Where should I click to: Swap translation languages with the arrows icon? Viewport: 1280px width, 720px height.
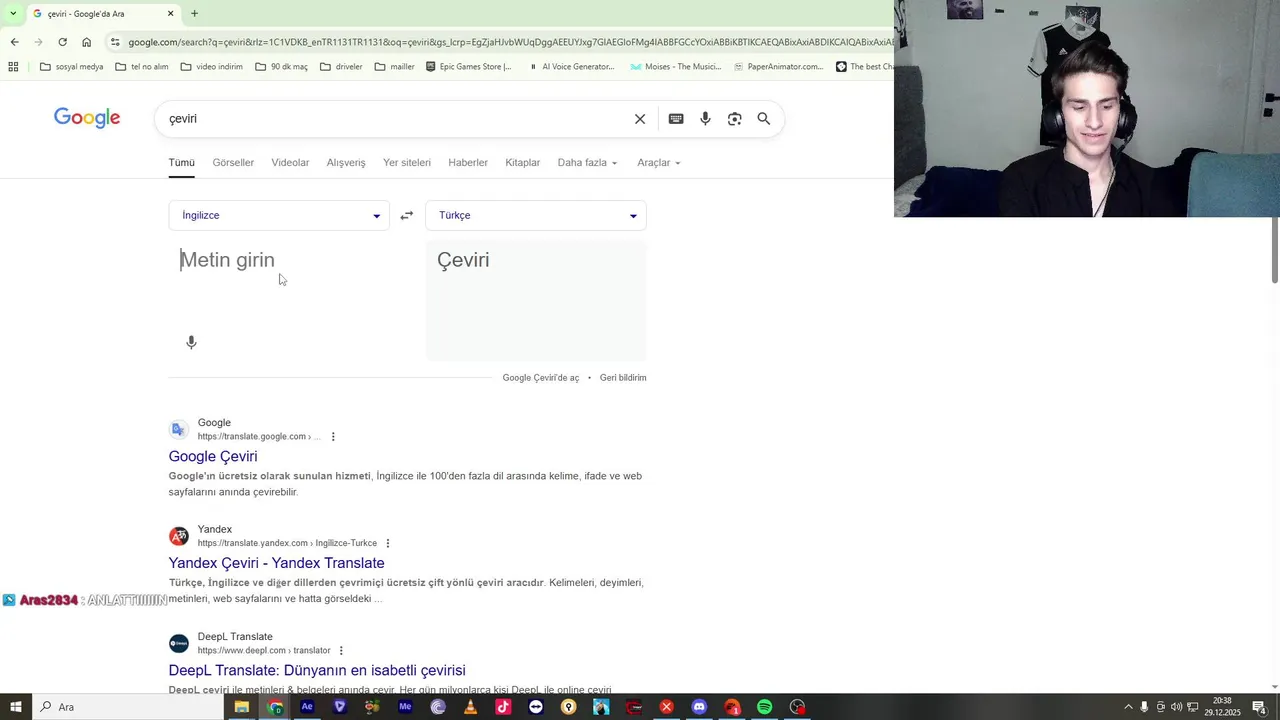(407, 215)
